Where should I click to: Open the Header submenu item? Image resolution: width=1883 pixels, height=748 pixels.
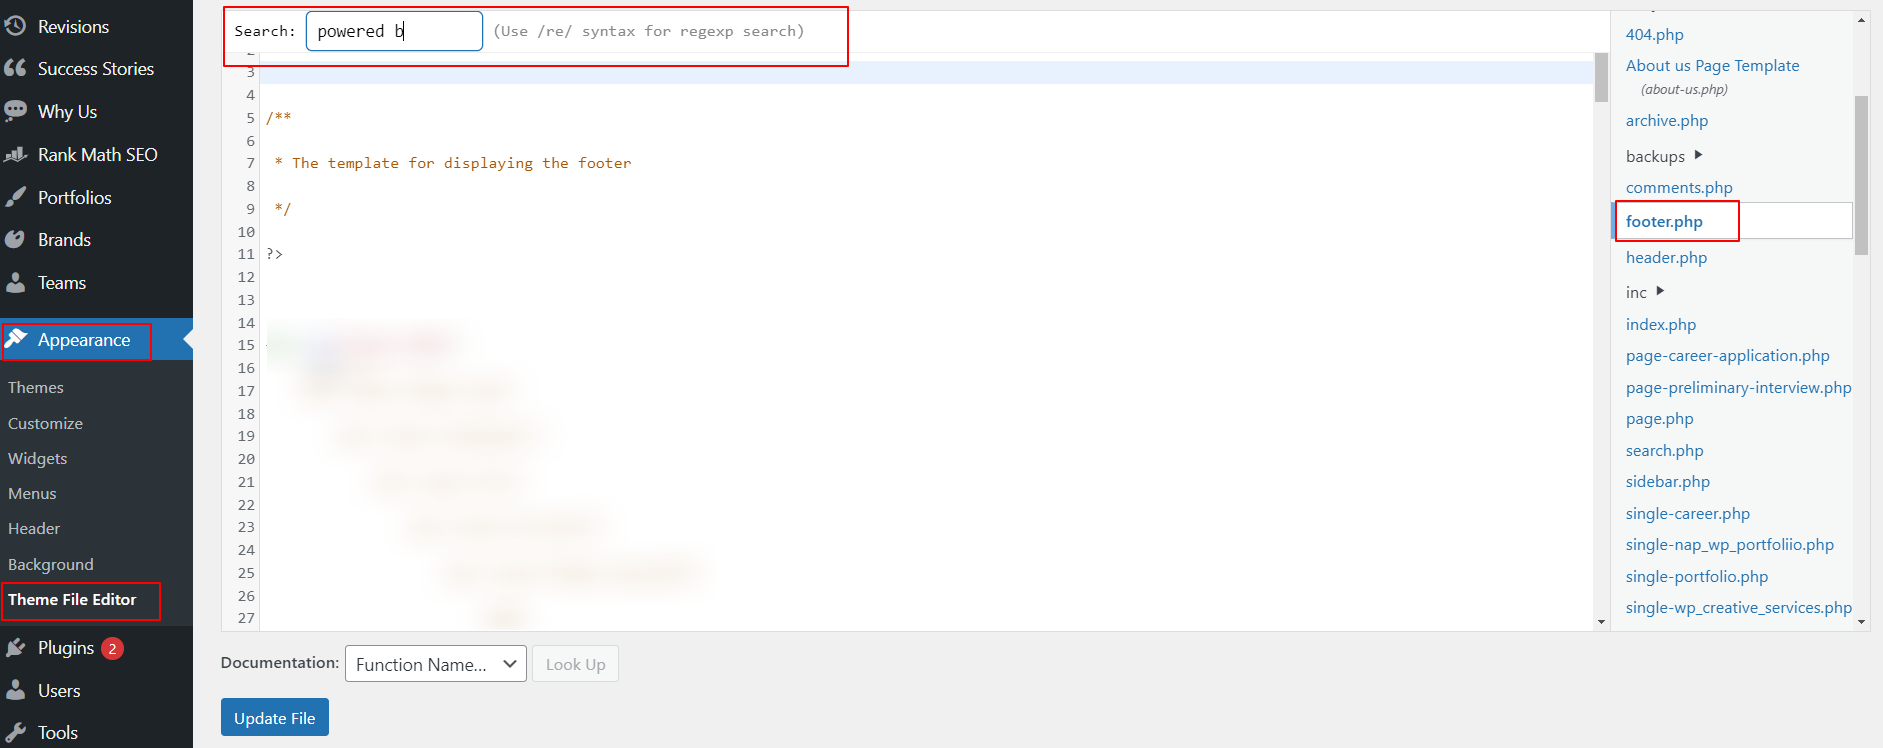[x=34, y=528]
